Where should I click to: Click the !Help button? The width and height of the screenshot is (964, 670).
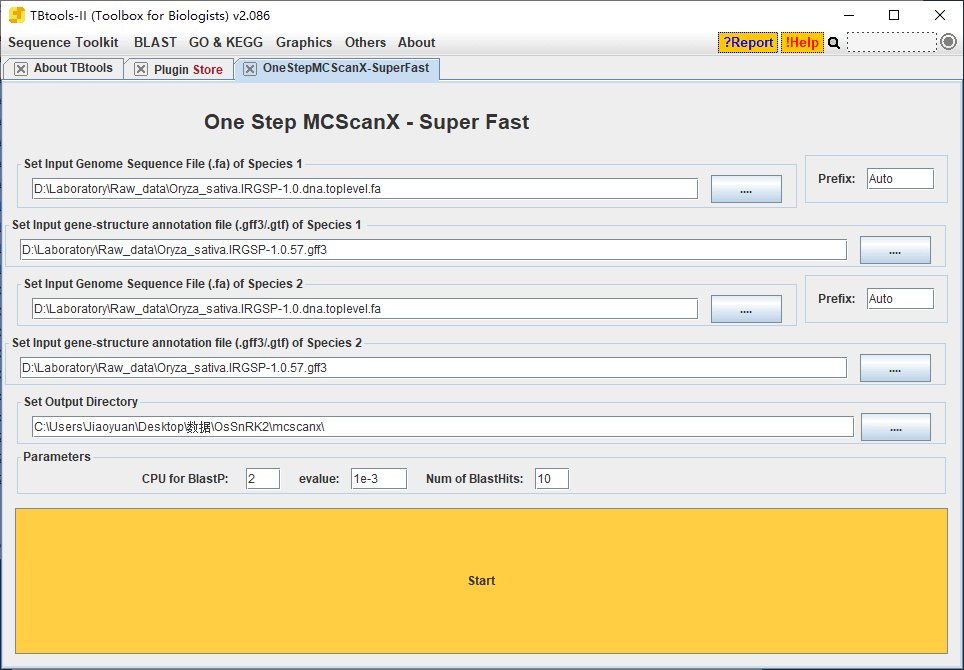[802, 42]
